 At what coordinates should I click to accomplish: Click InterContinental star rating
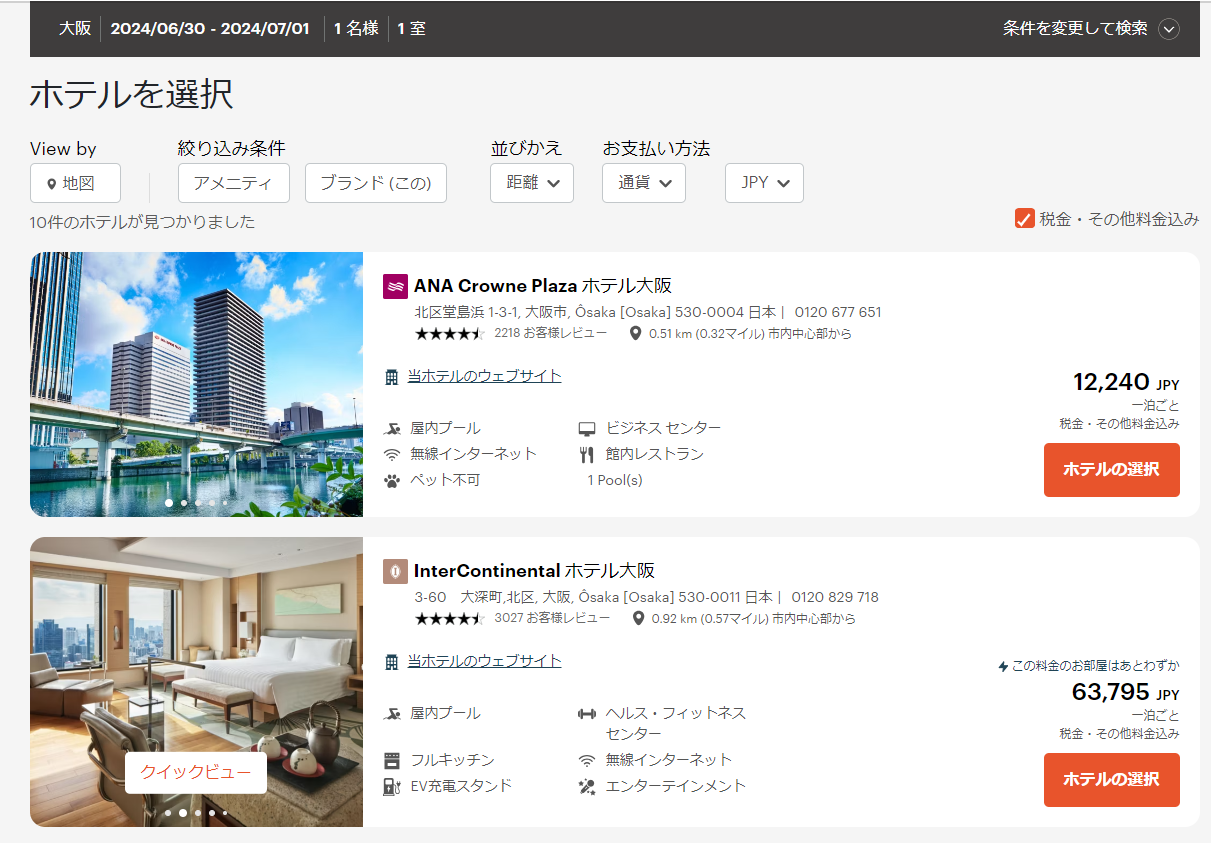coord(450,619)
